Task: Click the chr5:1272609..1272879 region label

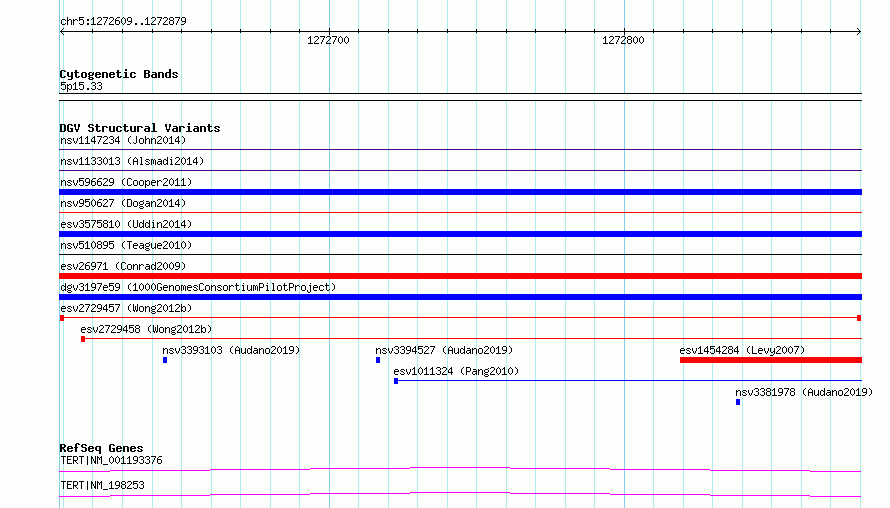Action: (123, 21)
